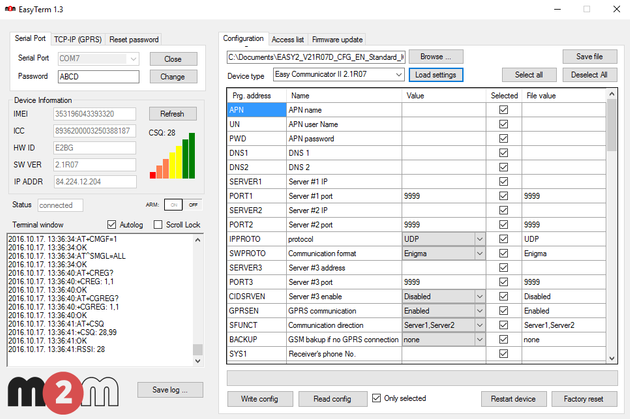Select the SYS1 Receiver's phone No. row
This screenshot has width=630, height=419.
click(x=416, y=354)
